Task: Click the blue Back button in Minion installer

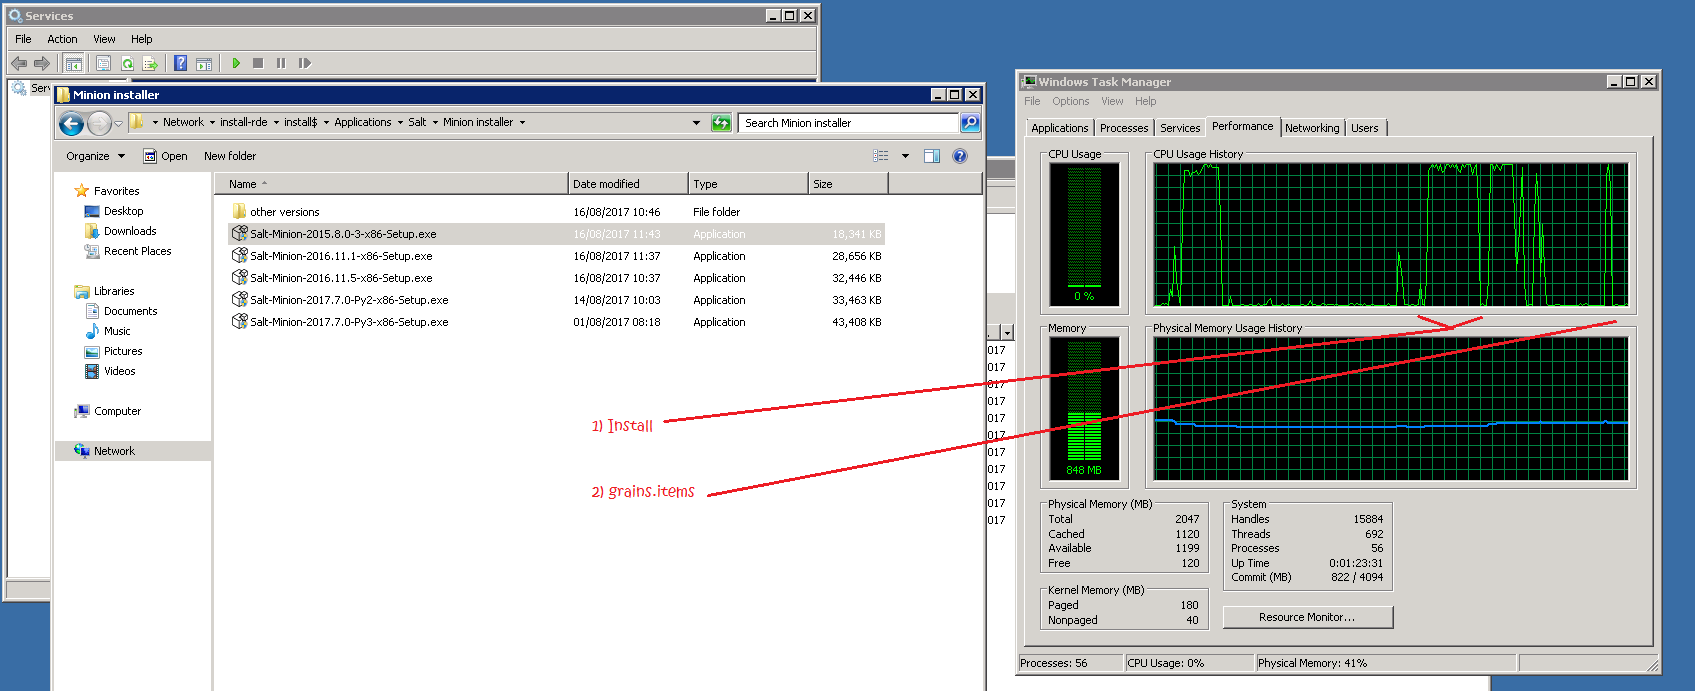Action: click(x=72, y=123)
